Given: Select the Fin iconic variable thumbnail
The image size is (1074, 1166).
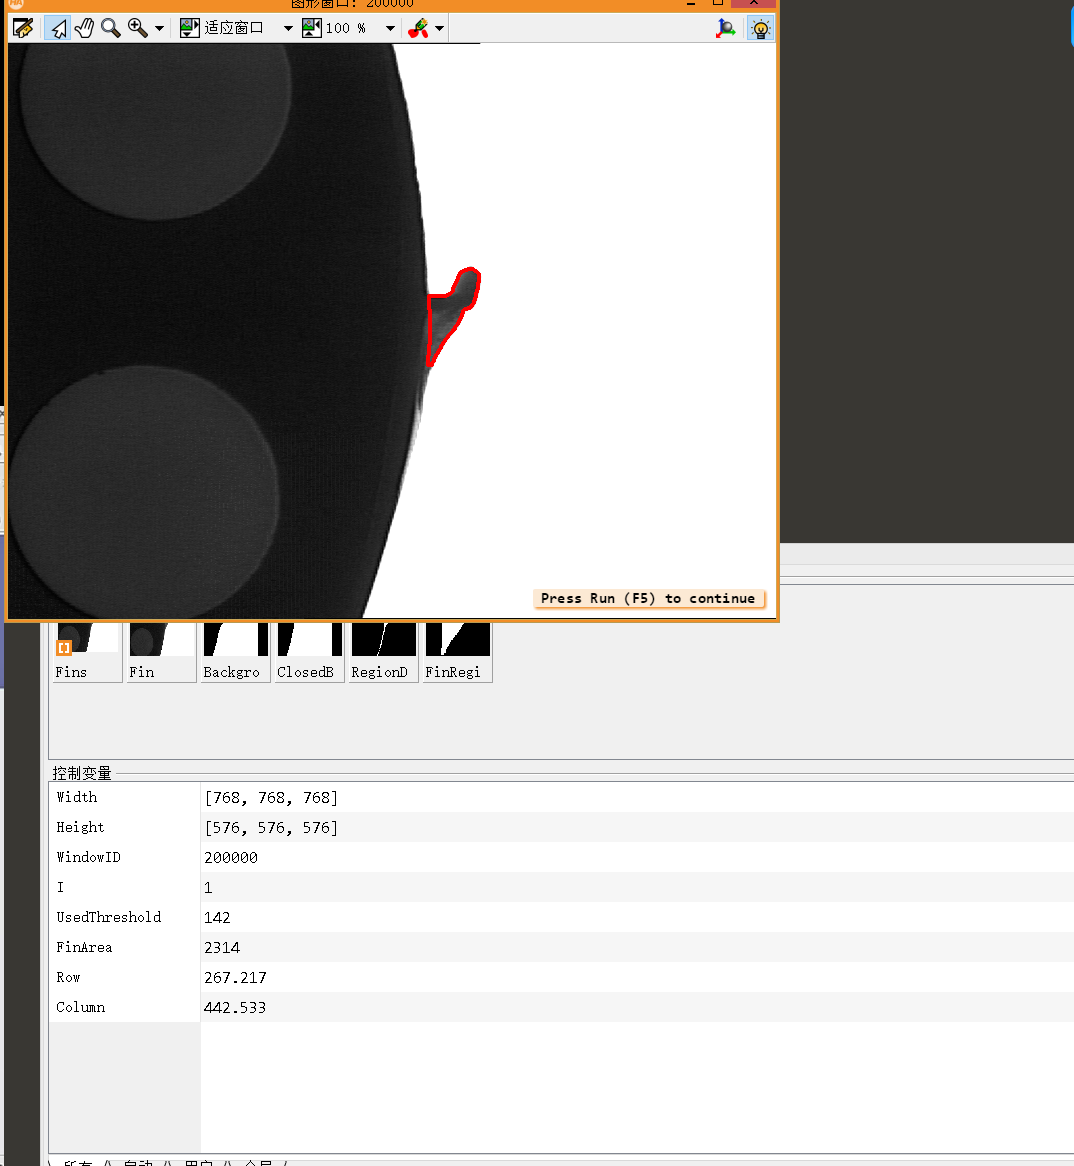Looking at the screenshot, I should click(x=161, y=652).
